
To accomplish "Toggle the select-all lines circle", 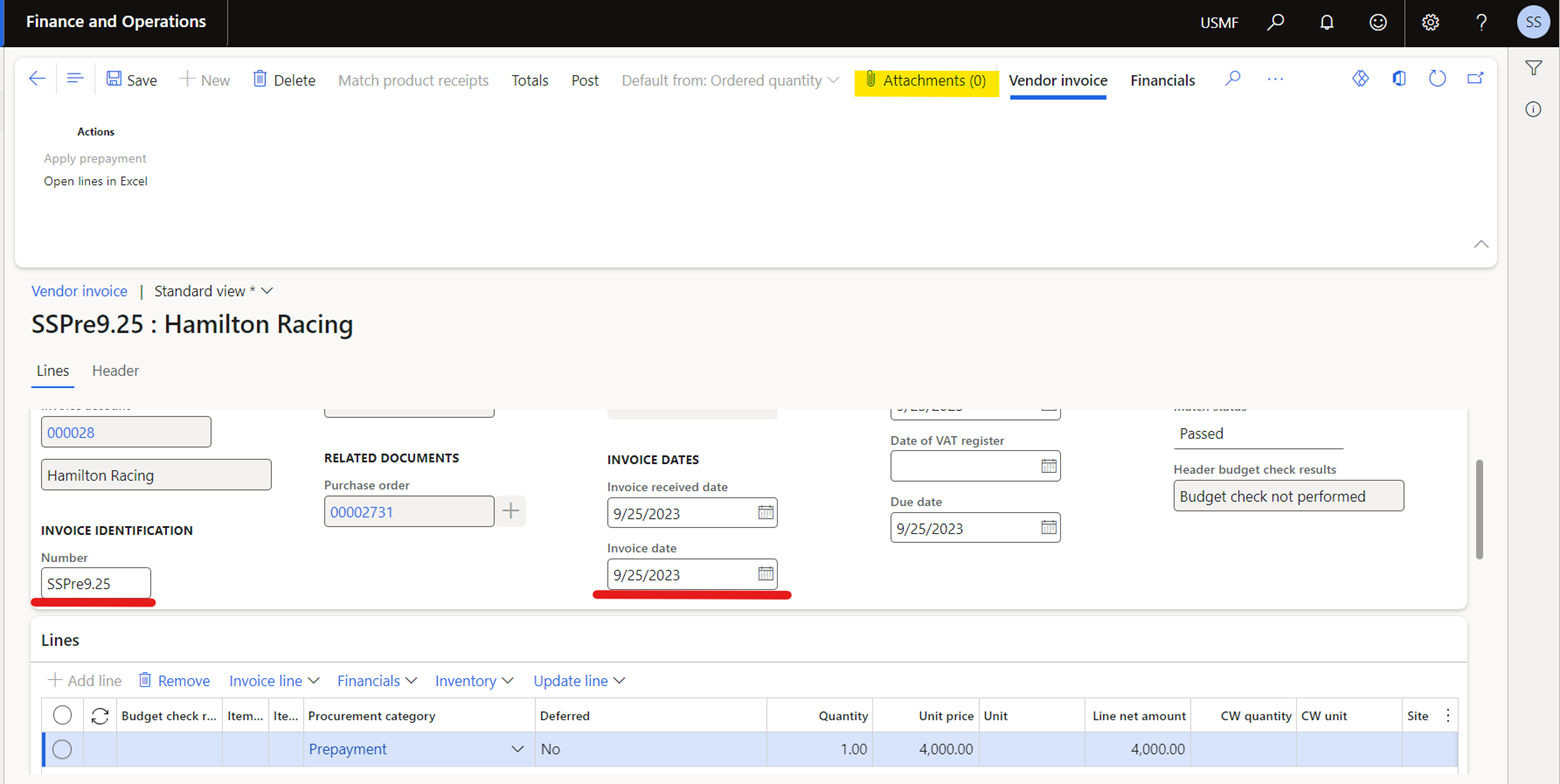I will tap(62, 715).
